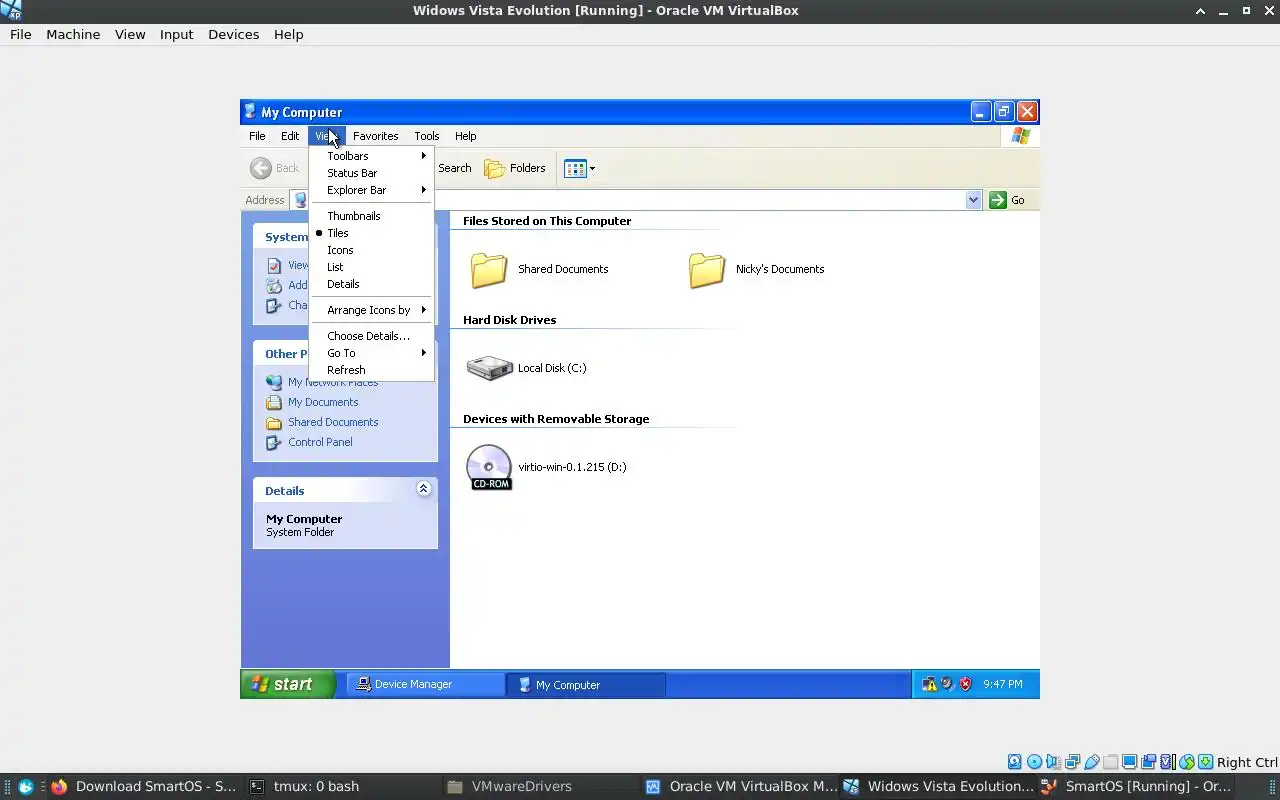
Task: Select Details view mode
Action: point(371,284)
